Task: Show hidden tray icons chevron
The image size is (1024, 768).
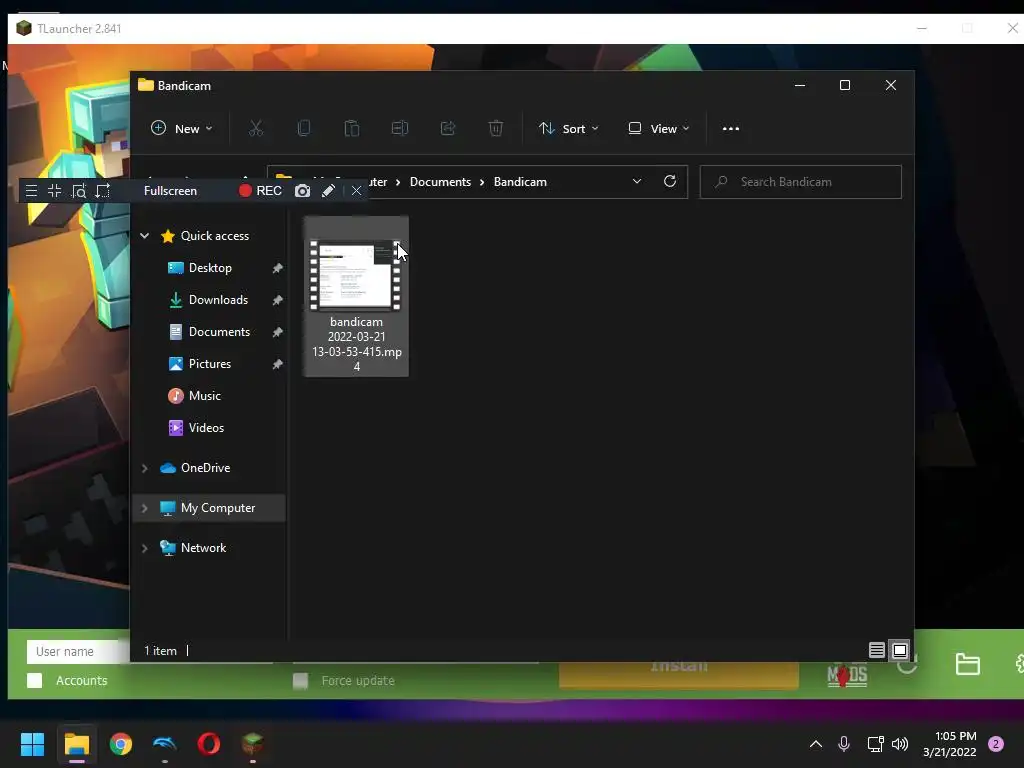Action: pos(816,744)
